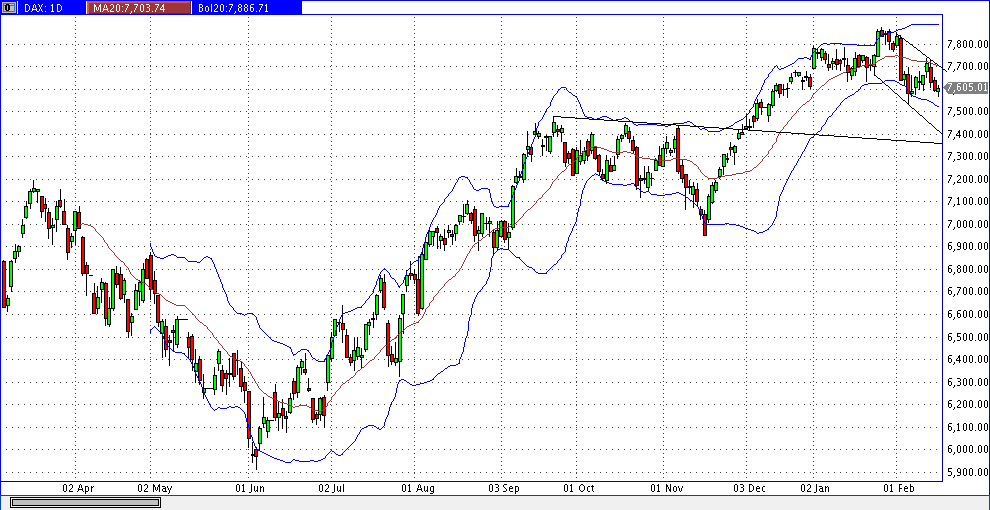Click the 01 Oct date label
Viewport: 990px width, 510px height.
[x=578, y=488]
